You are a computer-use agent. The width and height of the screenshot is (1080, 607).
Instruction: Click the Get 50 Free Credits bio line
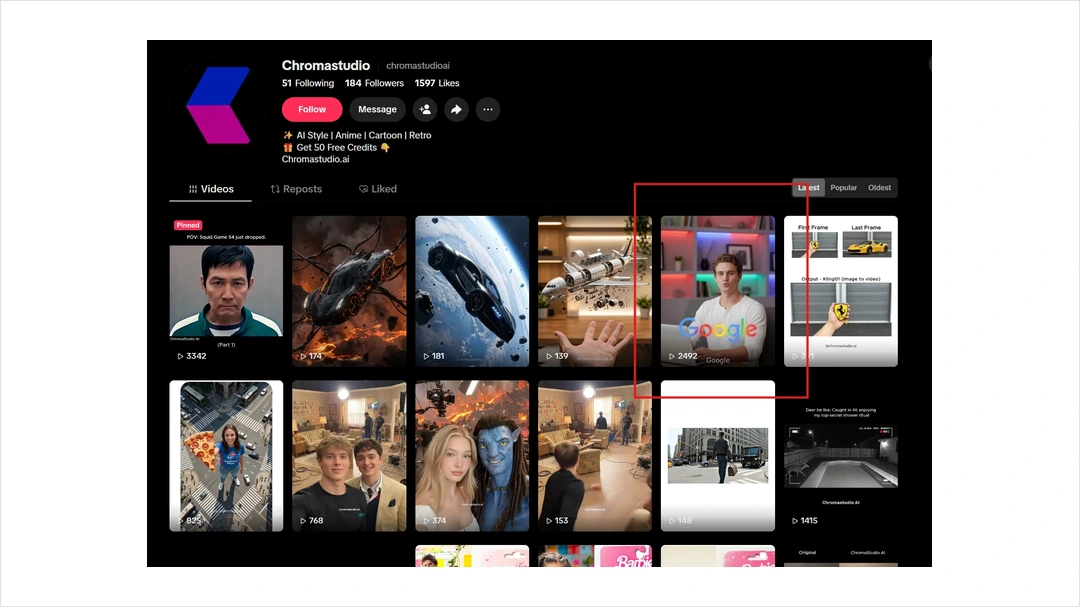pos(336,147)
